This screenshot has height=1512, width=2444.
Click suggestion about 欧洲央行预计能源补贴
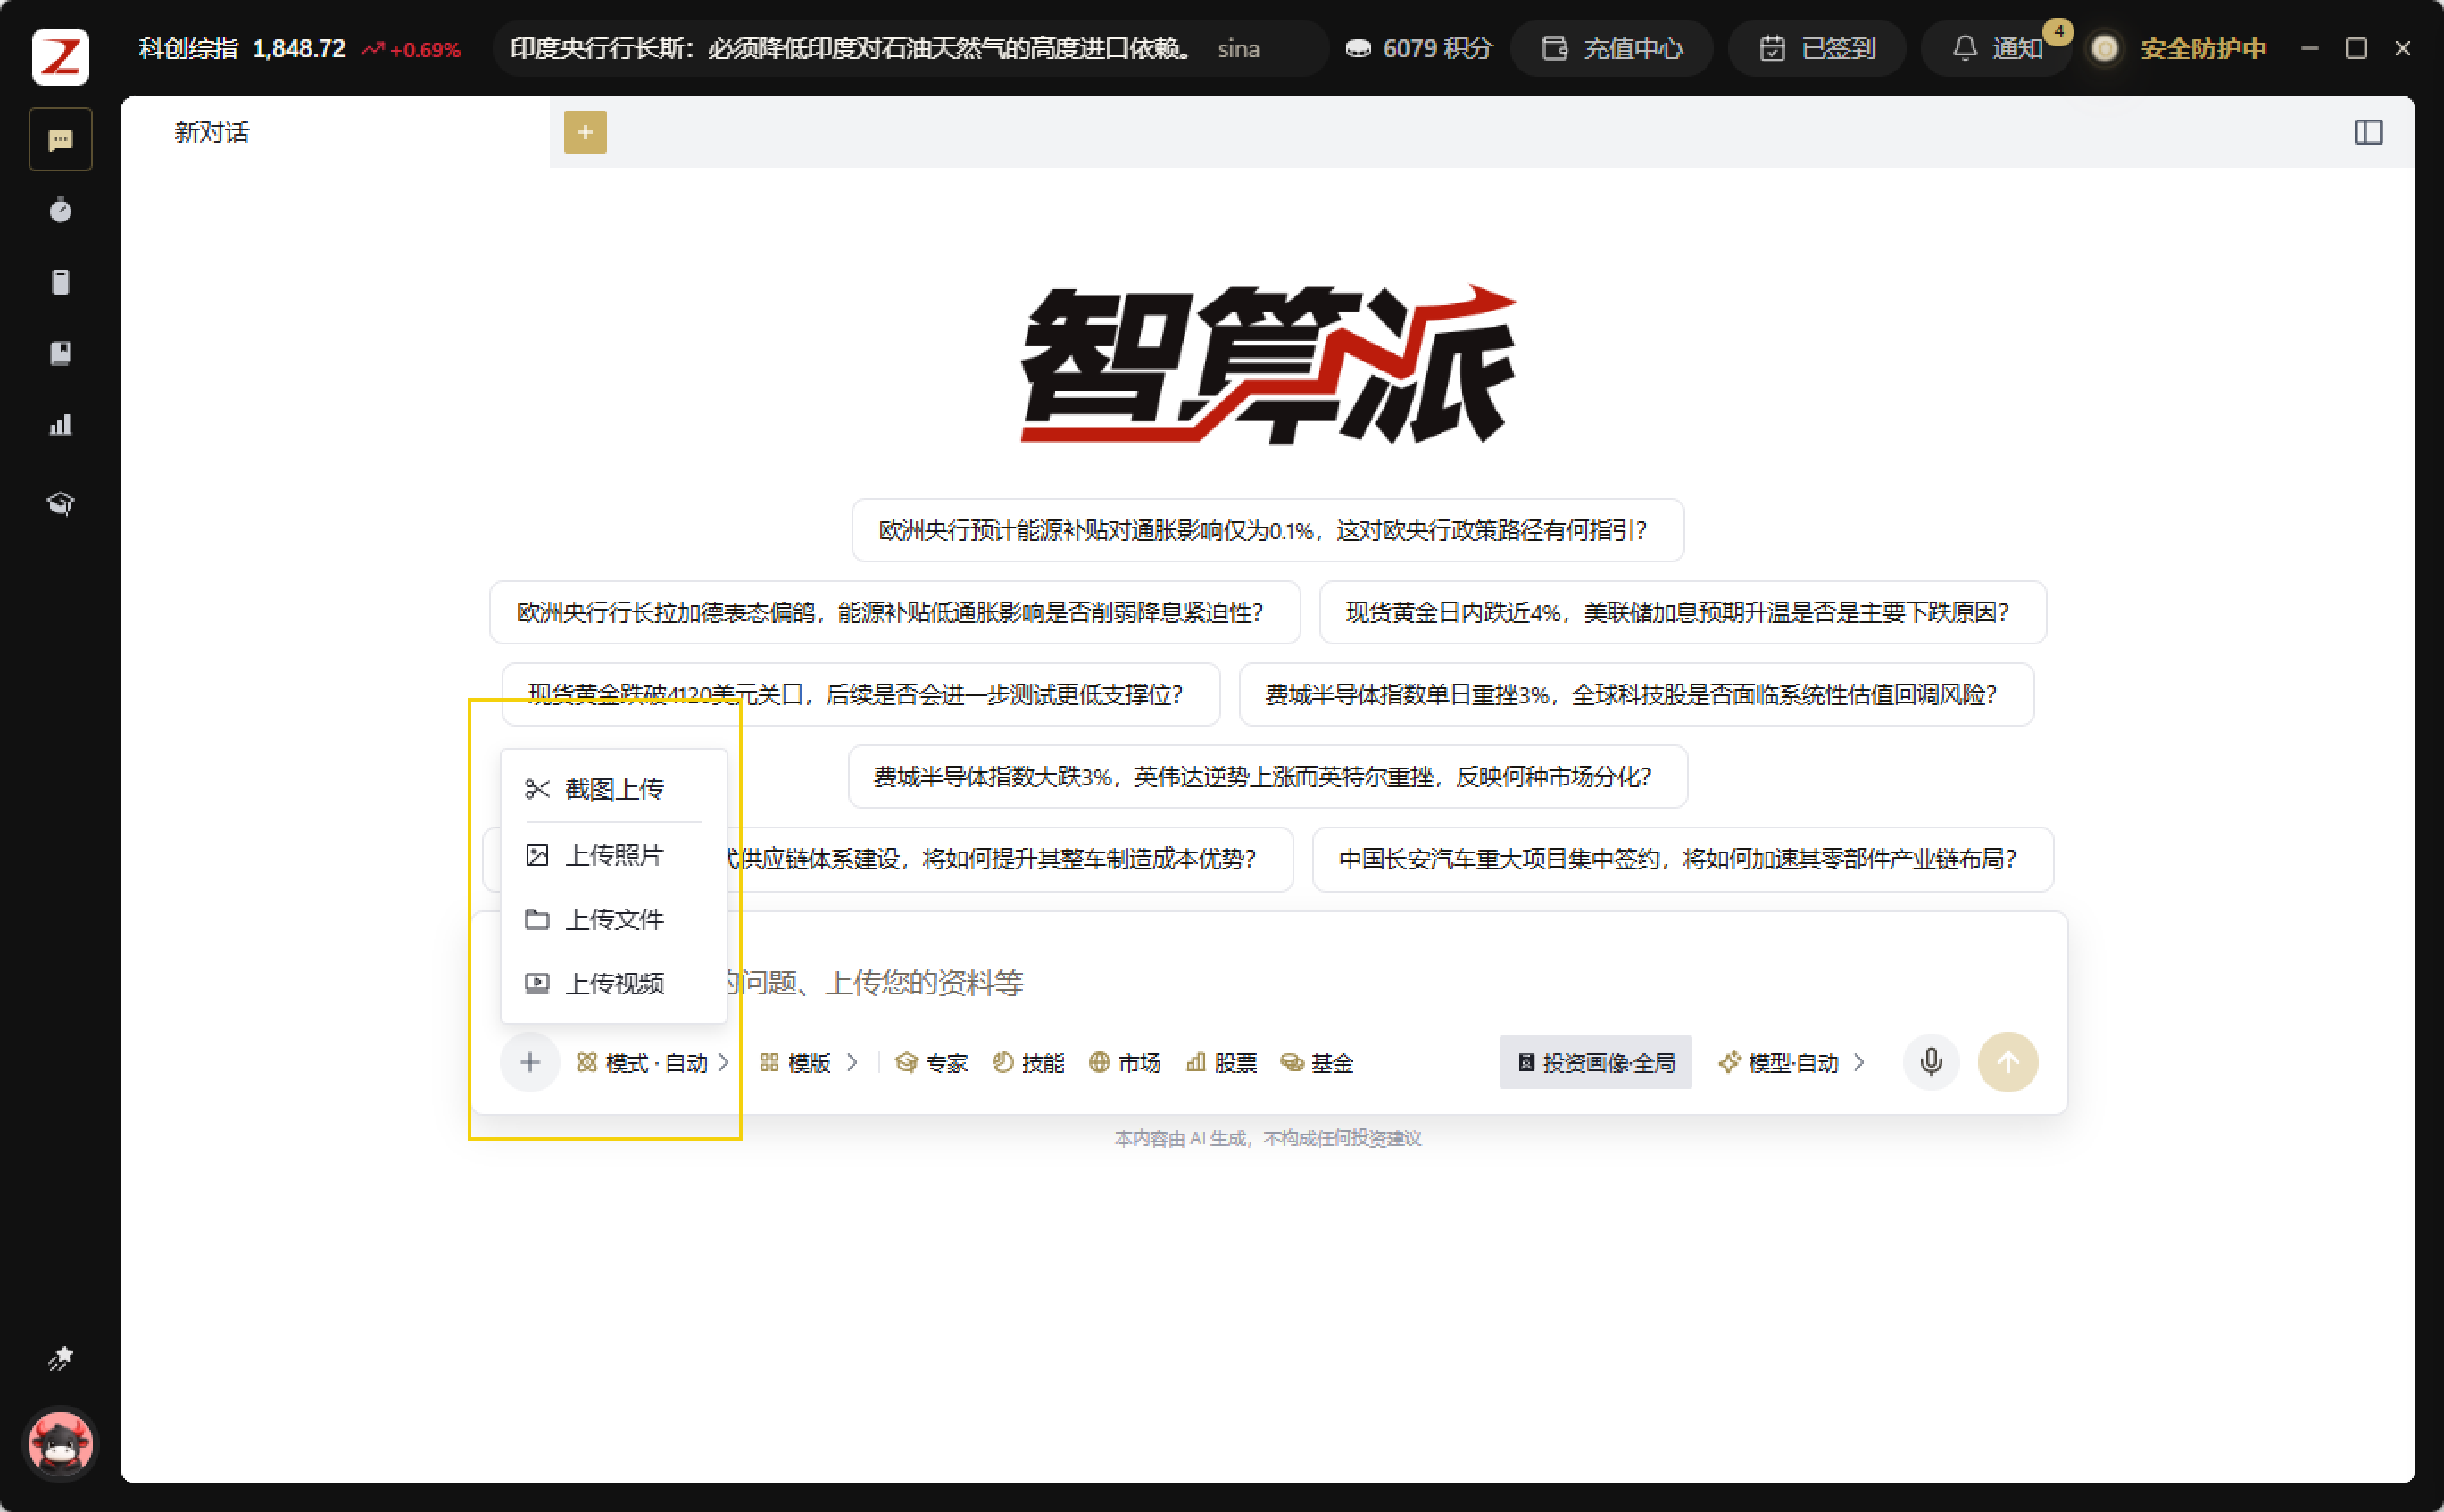(x=1267, y=530)
